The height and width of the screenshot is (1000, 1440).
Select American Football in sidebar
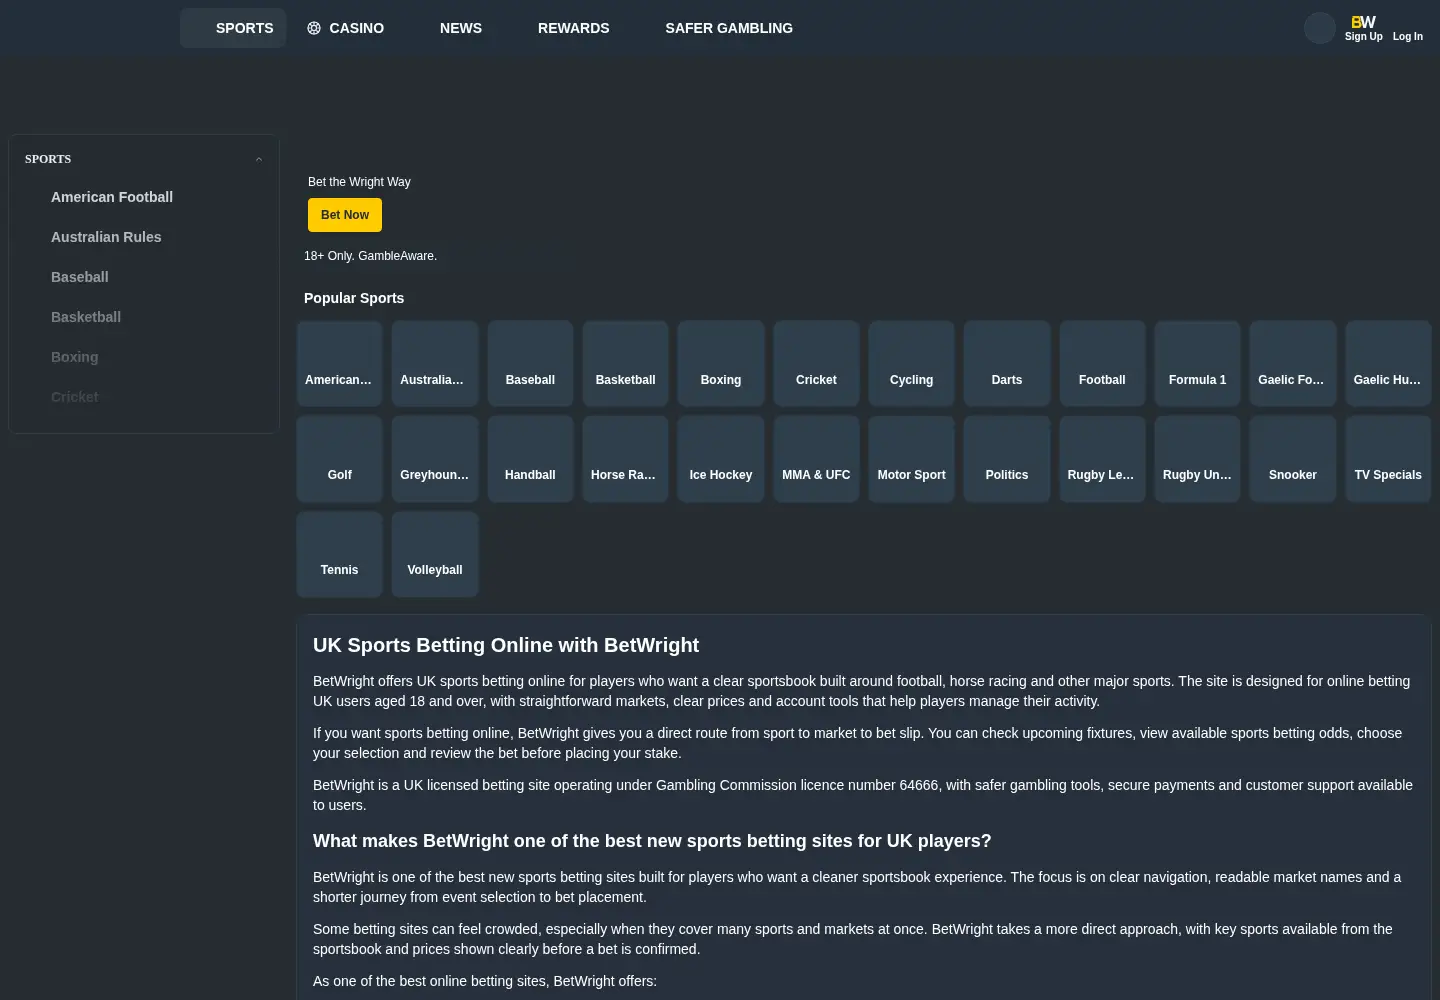coord(112,197)
